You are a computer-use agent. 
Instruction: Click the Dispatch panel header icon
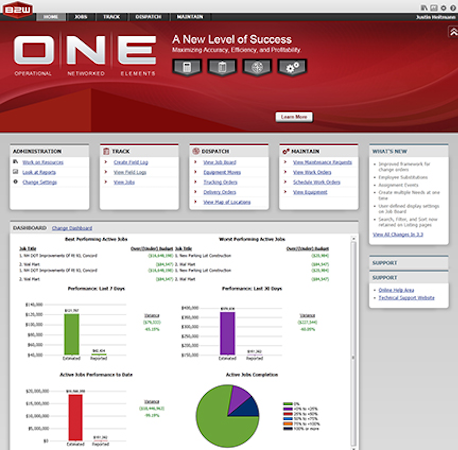(196, 151)
